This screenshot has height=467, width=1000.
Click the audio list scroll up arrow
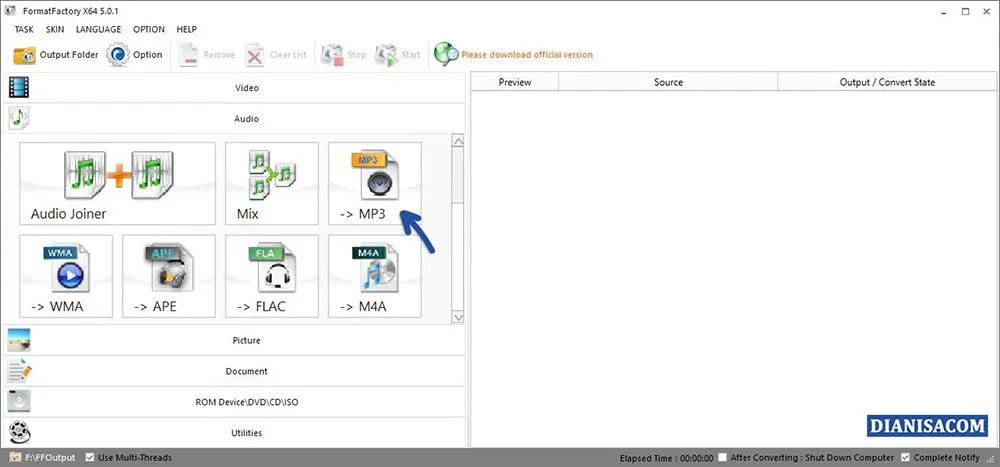pos(458,141)
